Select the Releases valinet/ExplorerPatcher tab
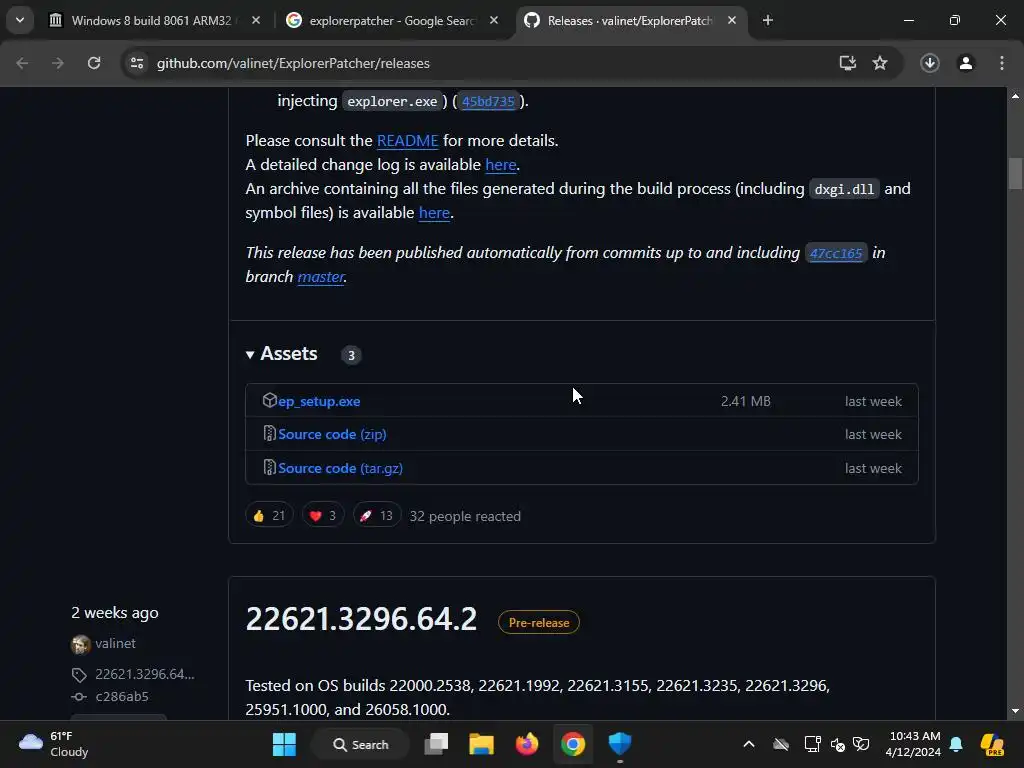The image size is (1024, 768). 630,20
